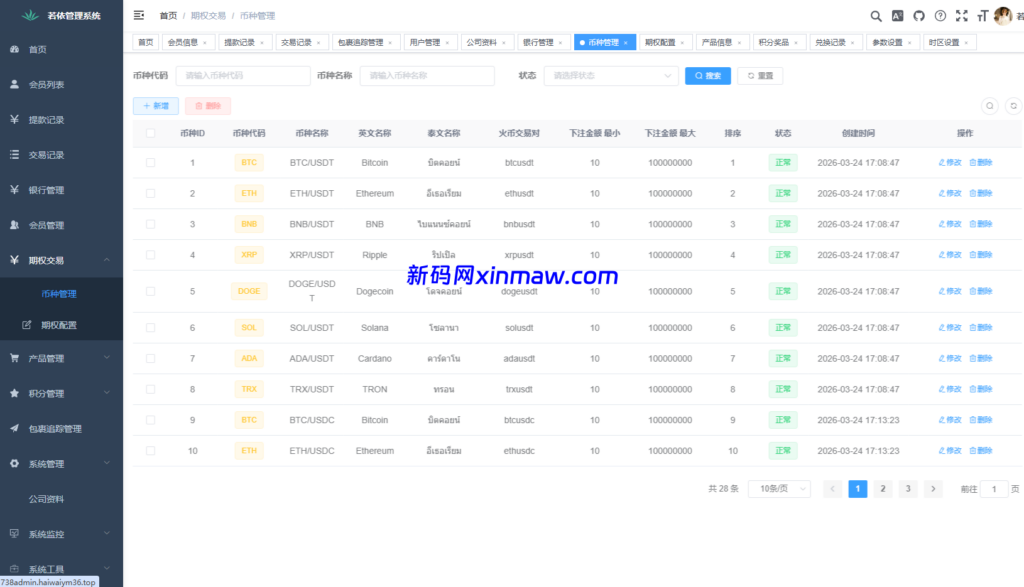Viewport: 1024px width, 587px height.
Task: Open the 状态 status dropdown
Action: tap(611, 76)
